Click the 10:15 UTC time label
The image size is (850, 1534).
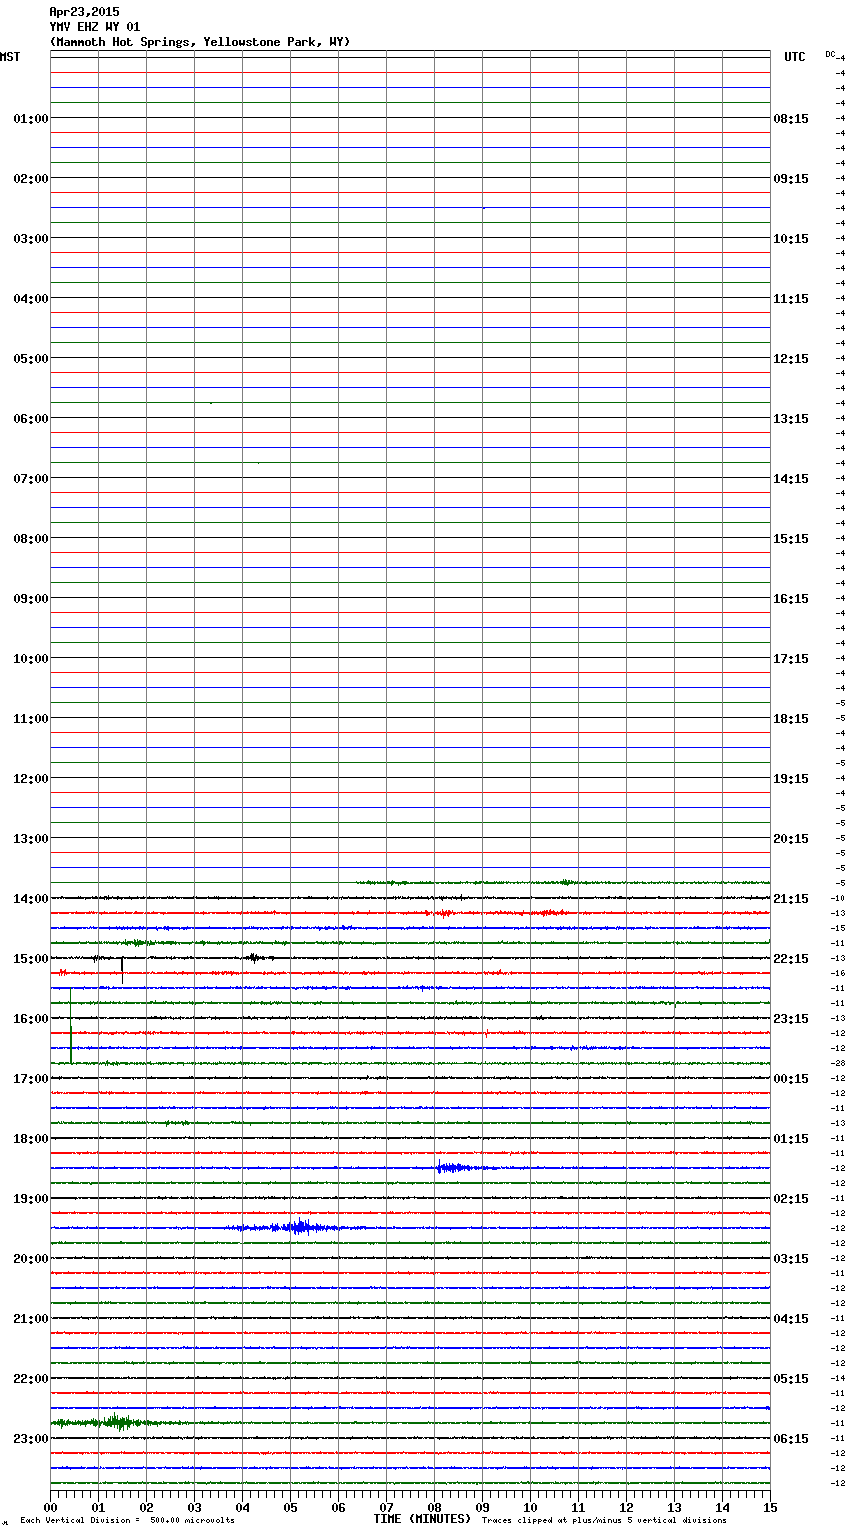pyautogui.click(x=791, y=239)
